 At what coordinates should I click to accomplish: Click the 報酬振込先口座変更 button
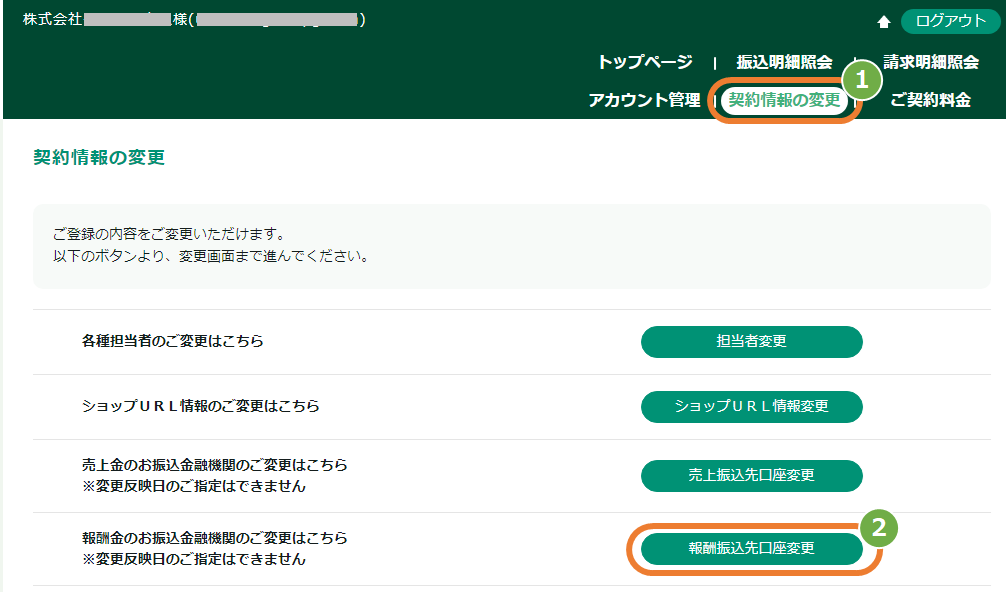tap(751, 548)
